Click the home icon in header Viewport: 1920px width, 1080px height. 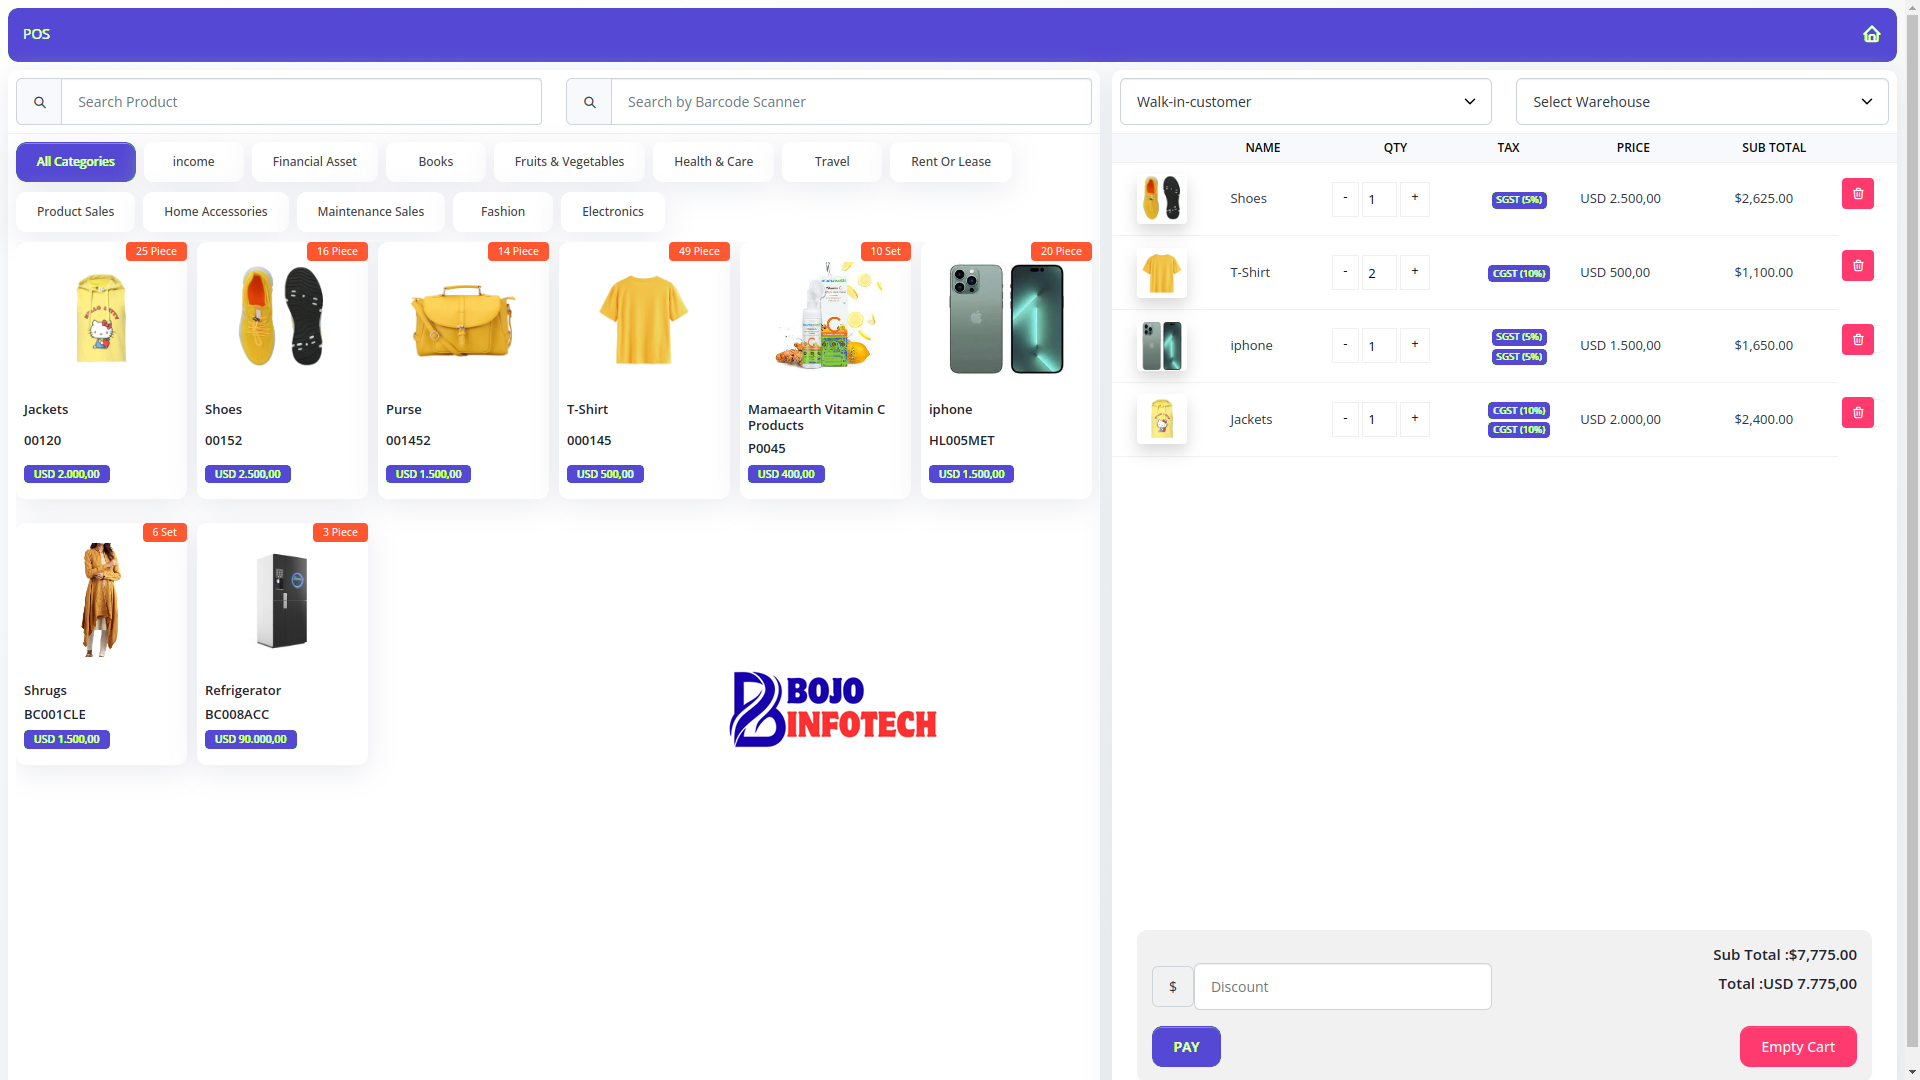coord(1871,34)
